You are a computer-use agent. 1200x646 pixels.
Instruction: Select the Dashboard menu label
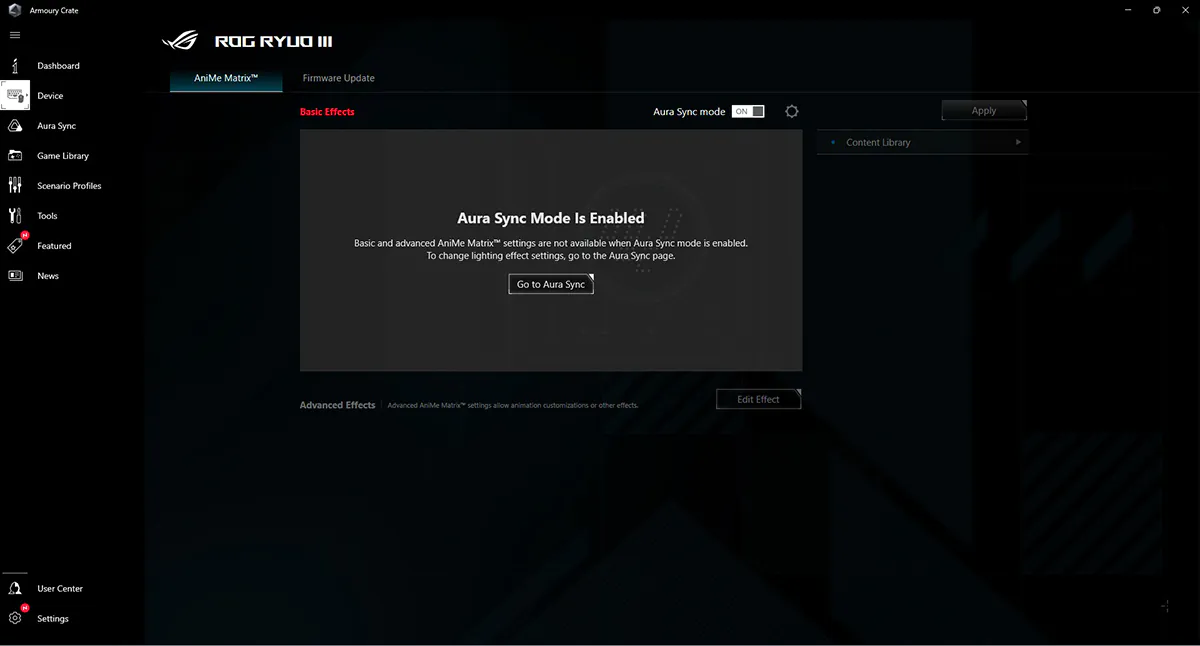tap(58, 66)
